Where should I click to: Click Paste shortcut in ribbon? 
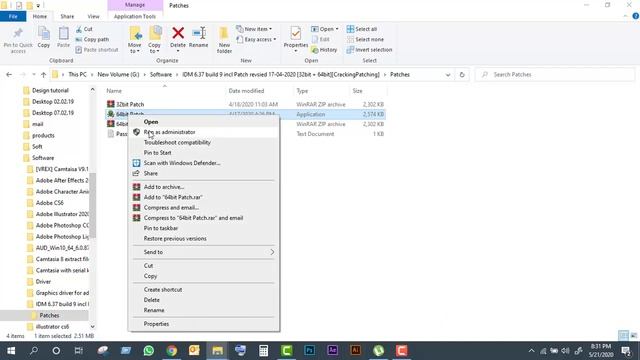(97, 50)
